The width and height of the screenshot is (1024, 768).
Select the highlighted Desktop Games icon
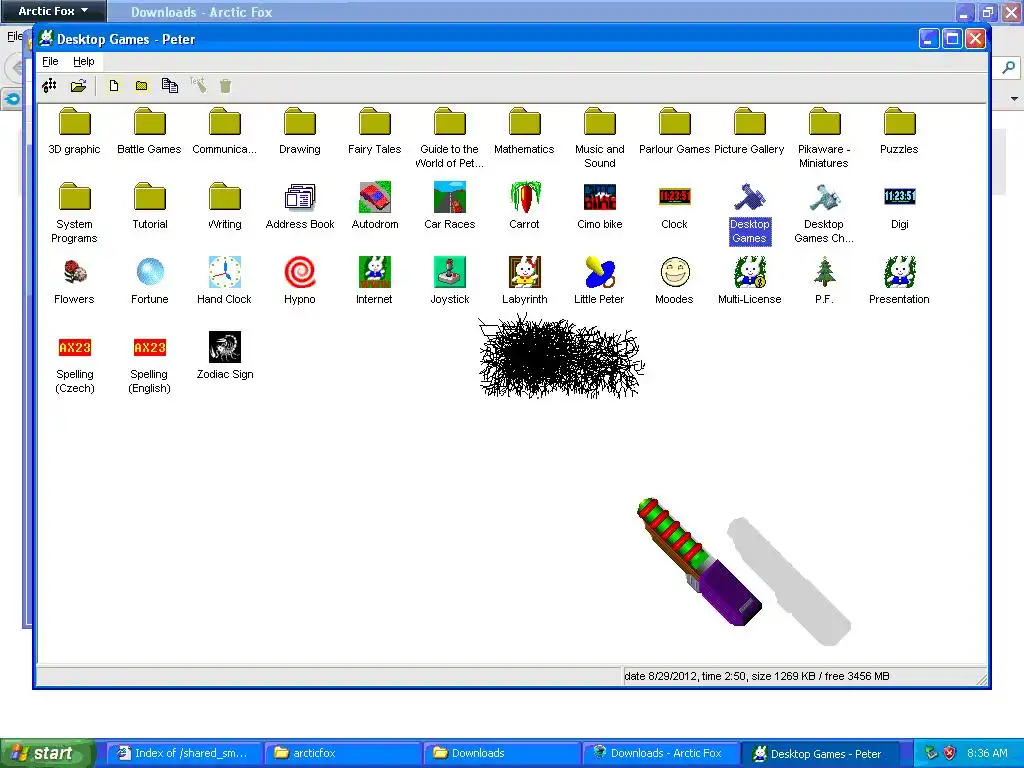750,197
